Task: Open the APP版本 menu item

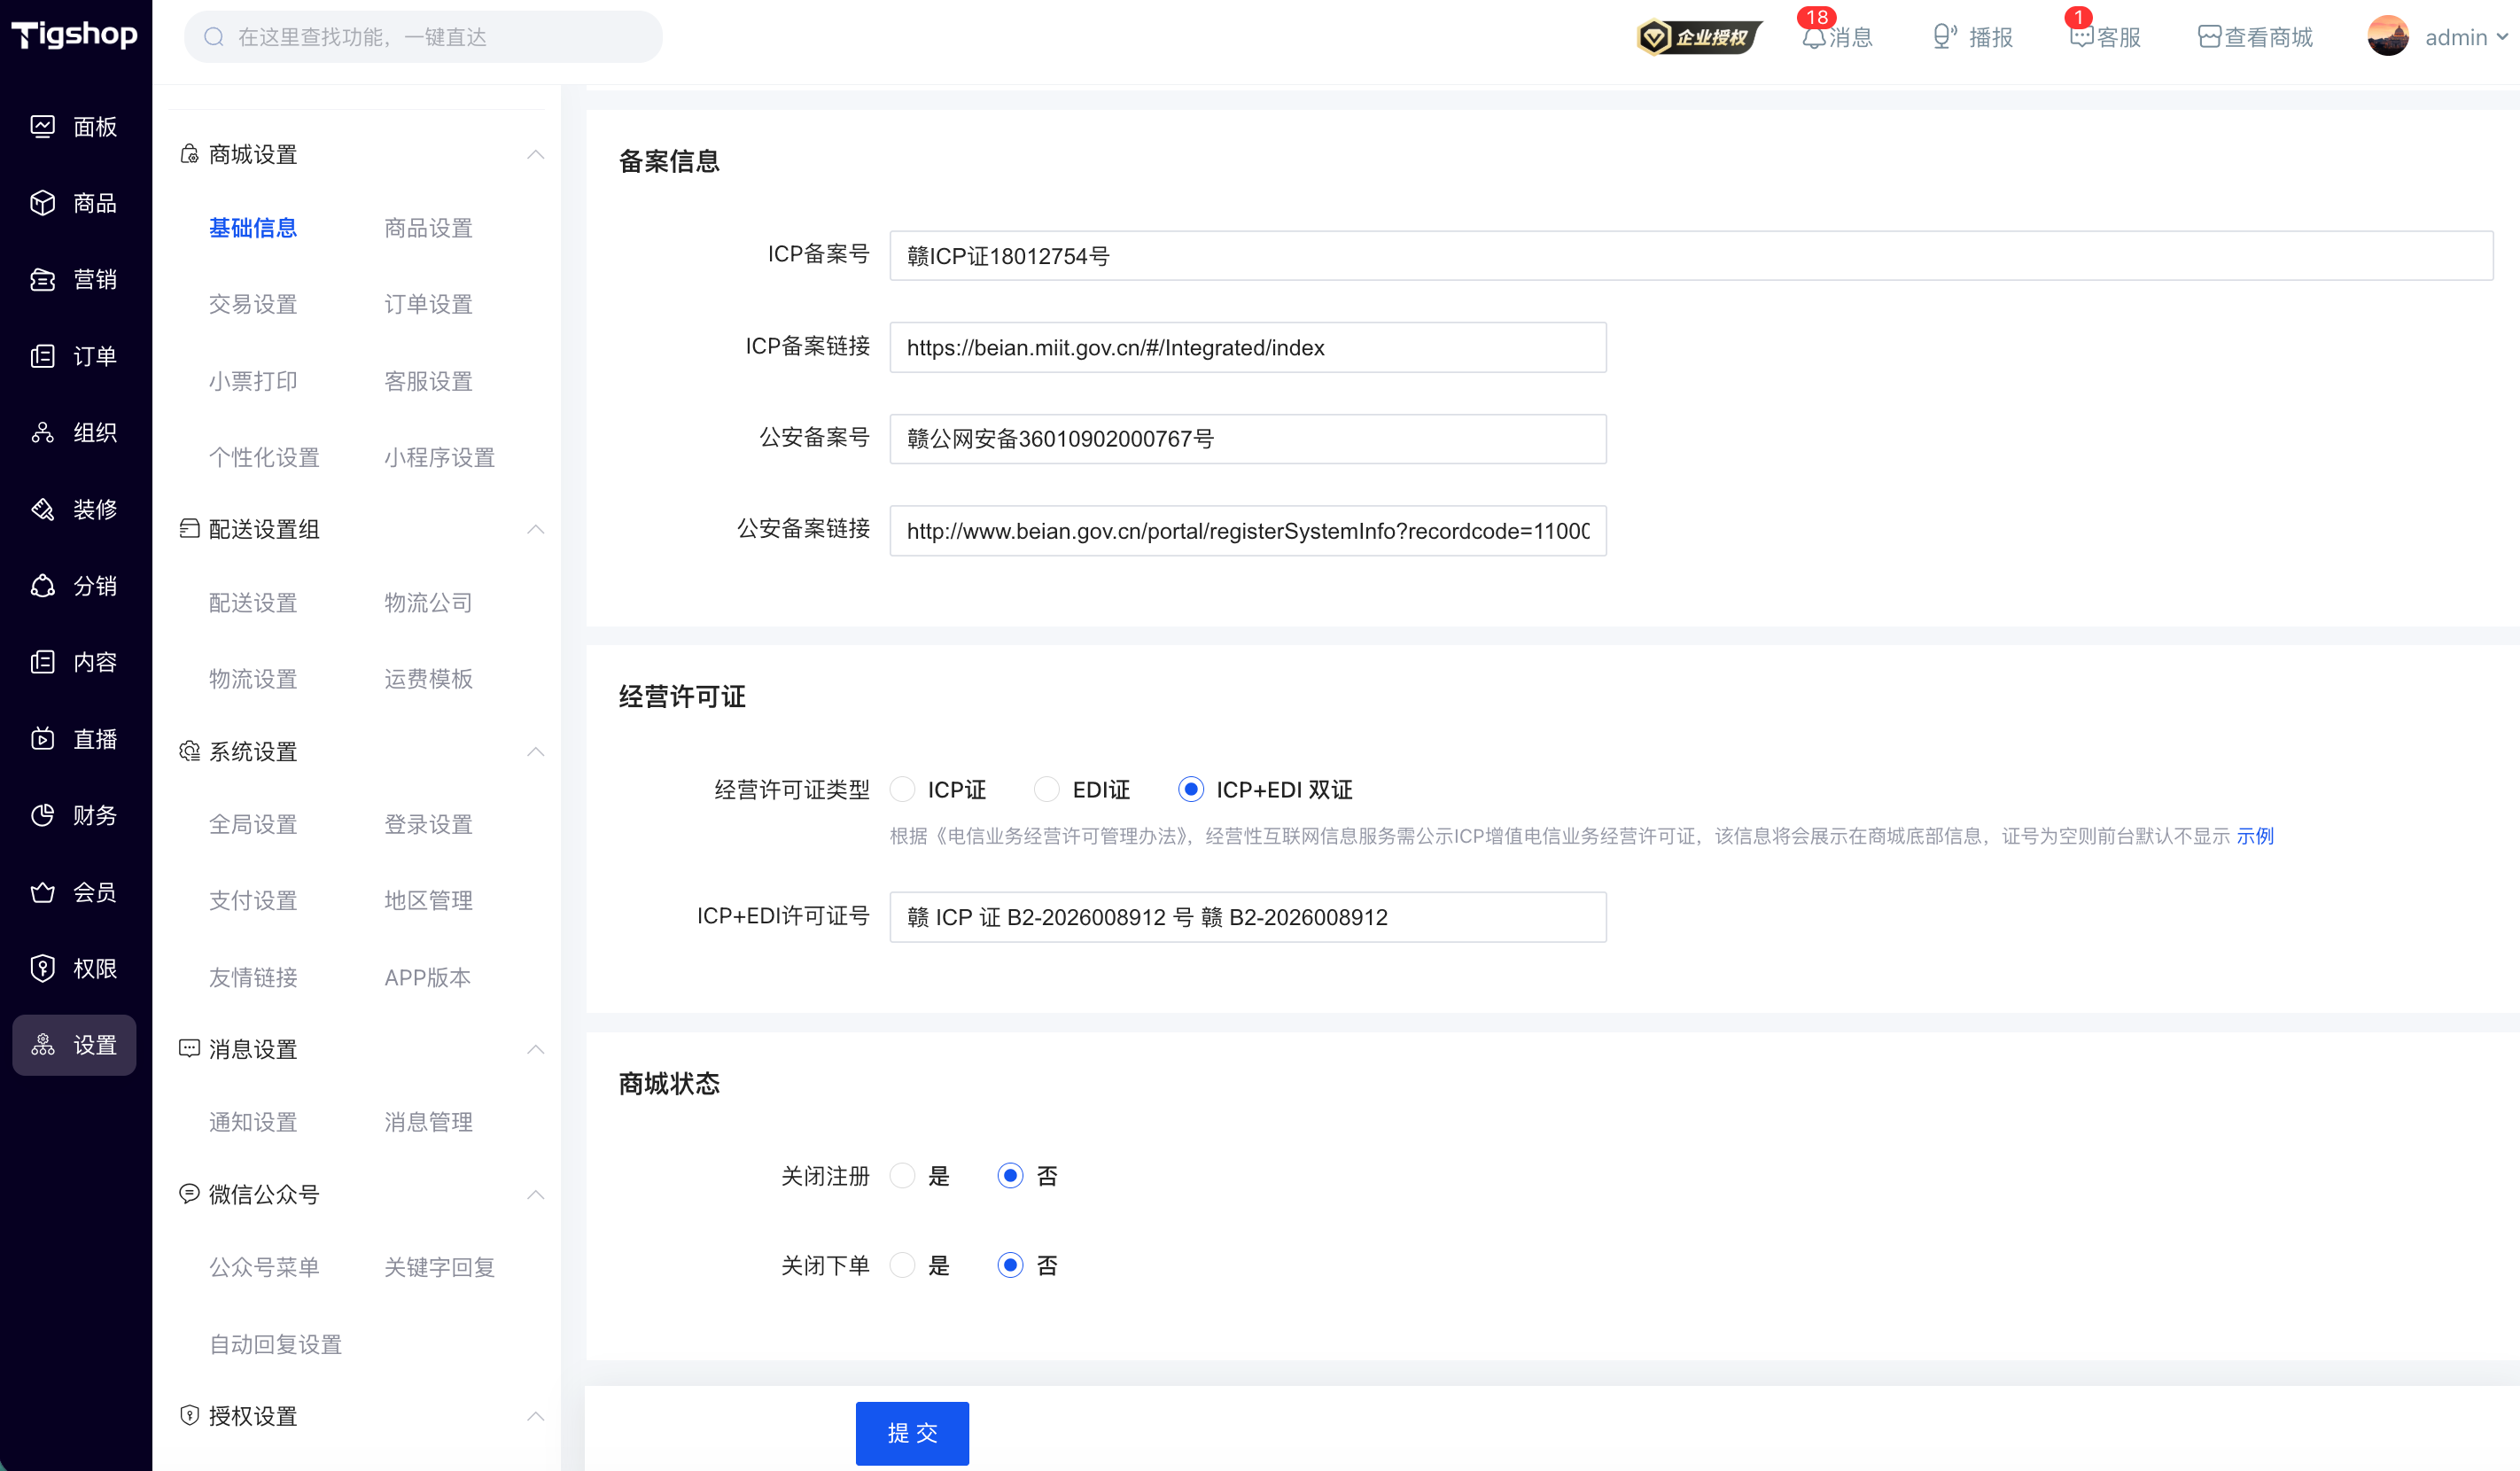Action: pos(427,977)
